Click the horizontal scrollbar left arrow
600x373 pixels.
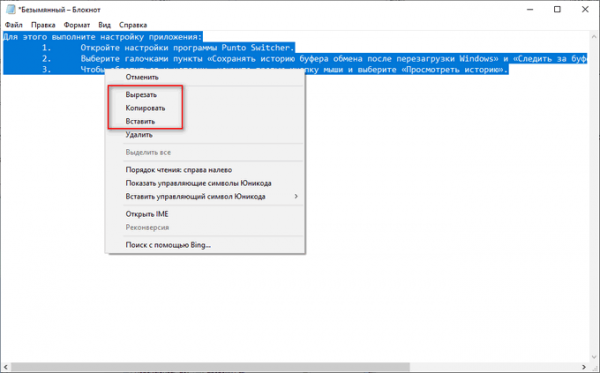(x=5, y=367)
